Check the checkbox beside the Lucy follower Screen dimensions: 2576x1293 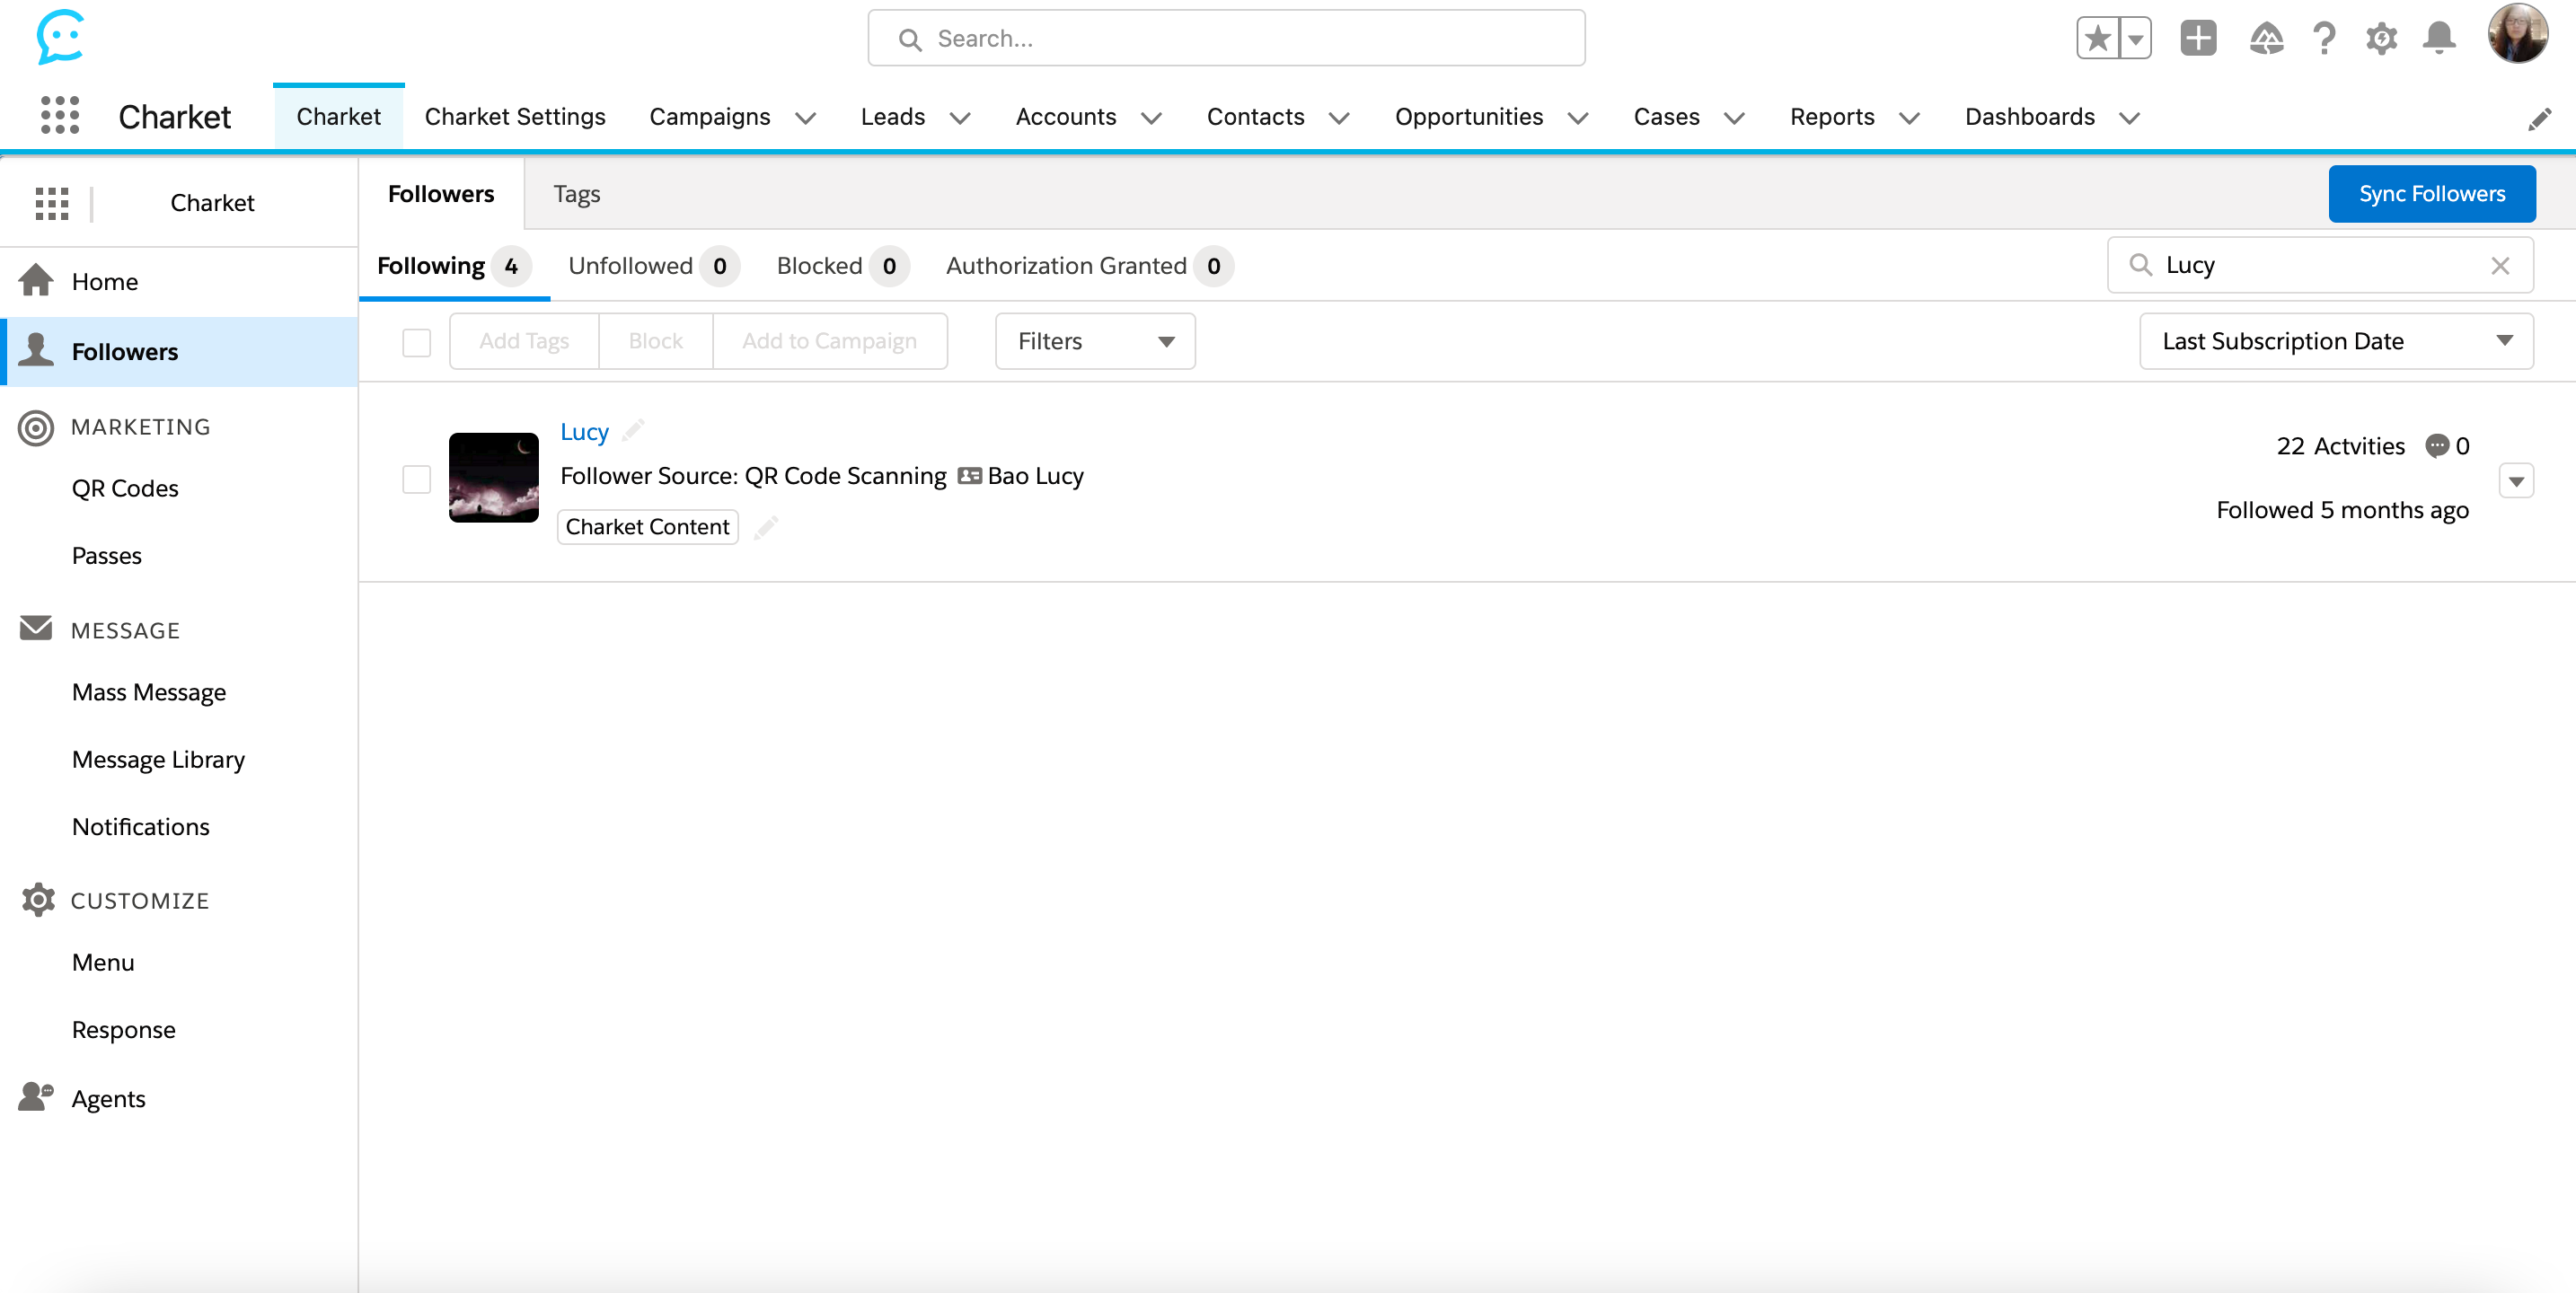point(416,479)
